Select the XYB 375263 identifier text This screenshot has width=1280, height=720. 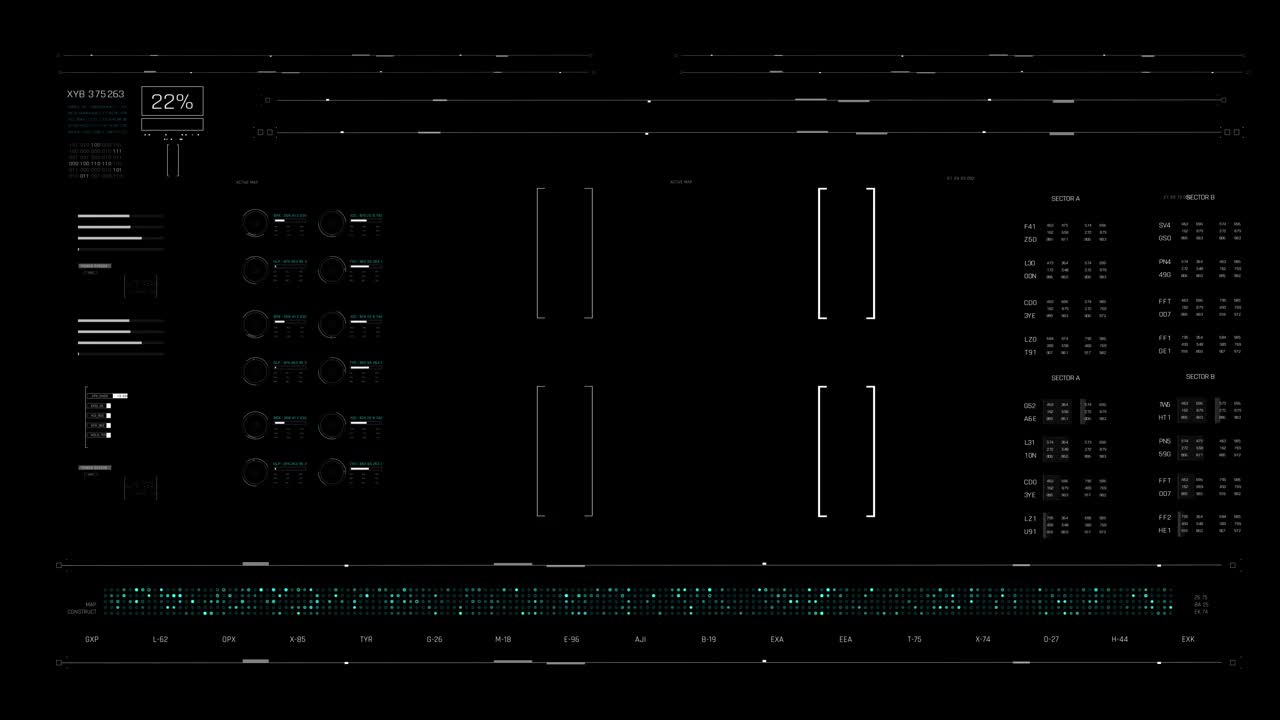click(96, 94)
